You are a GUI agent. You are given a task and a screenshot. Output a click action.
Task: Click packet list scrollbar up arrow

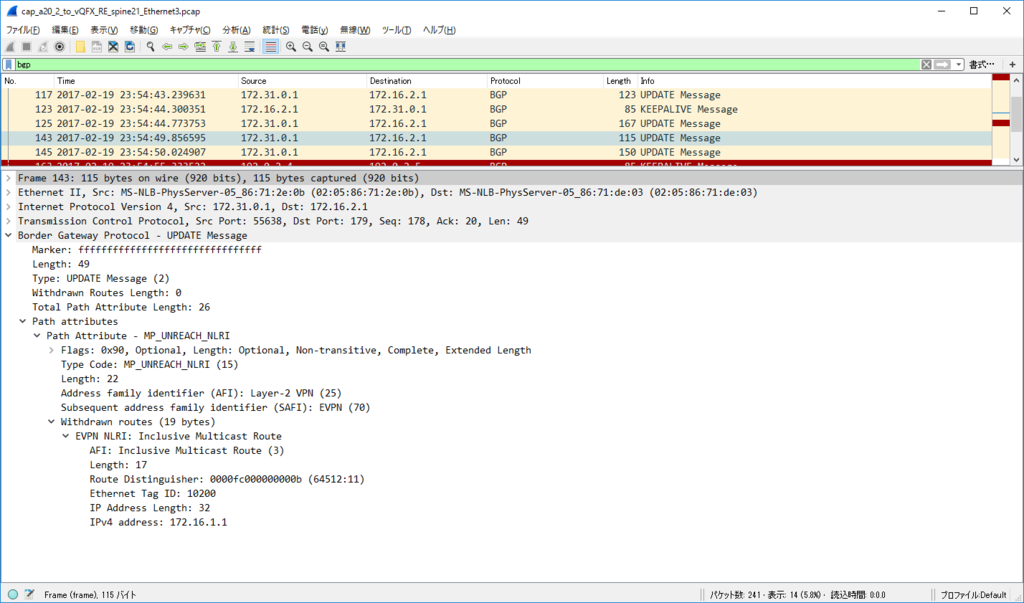click(1016, 81)
